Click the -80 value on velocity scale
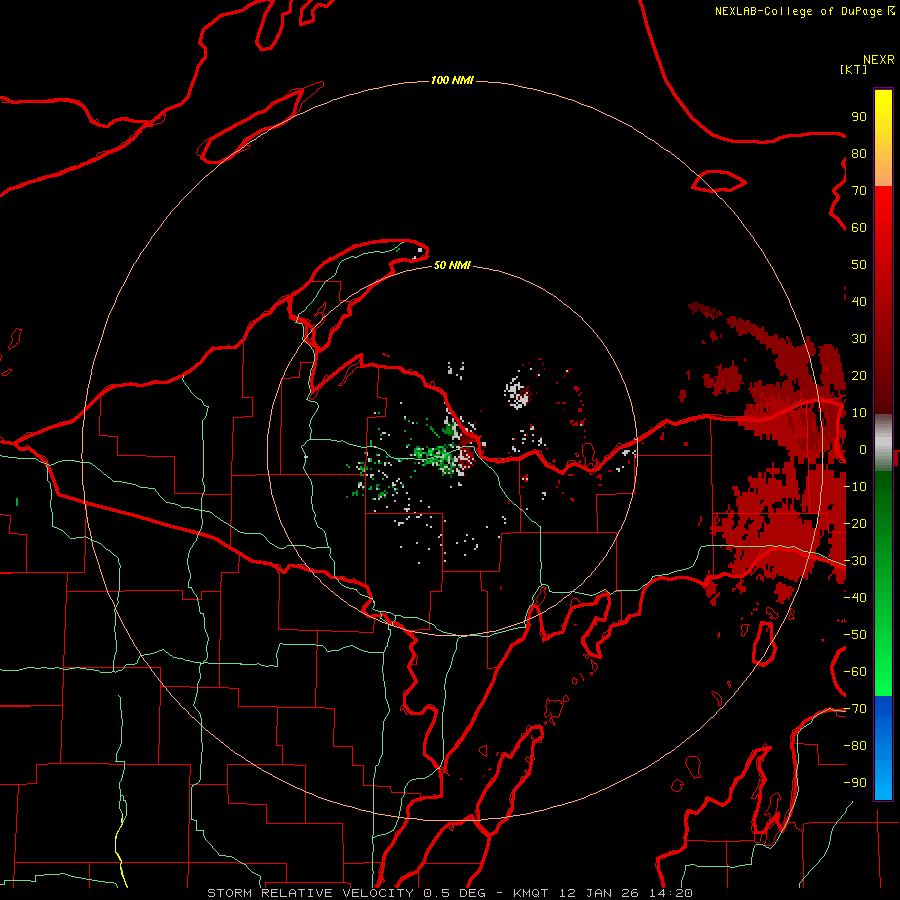Screen dimensions: 900x900 click(x=855, y=746)
